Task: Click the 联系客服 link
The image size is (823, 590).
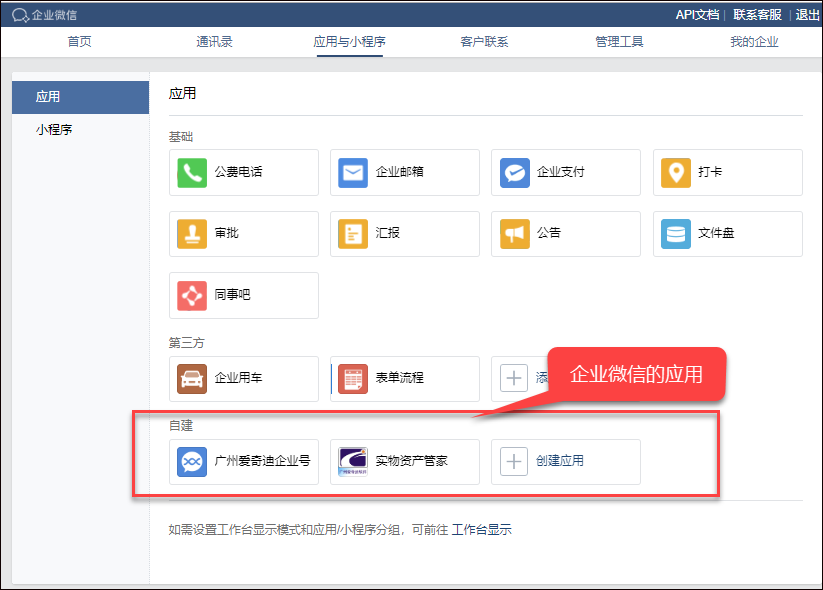Action: point(757,15)
